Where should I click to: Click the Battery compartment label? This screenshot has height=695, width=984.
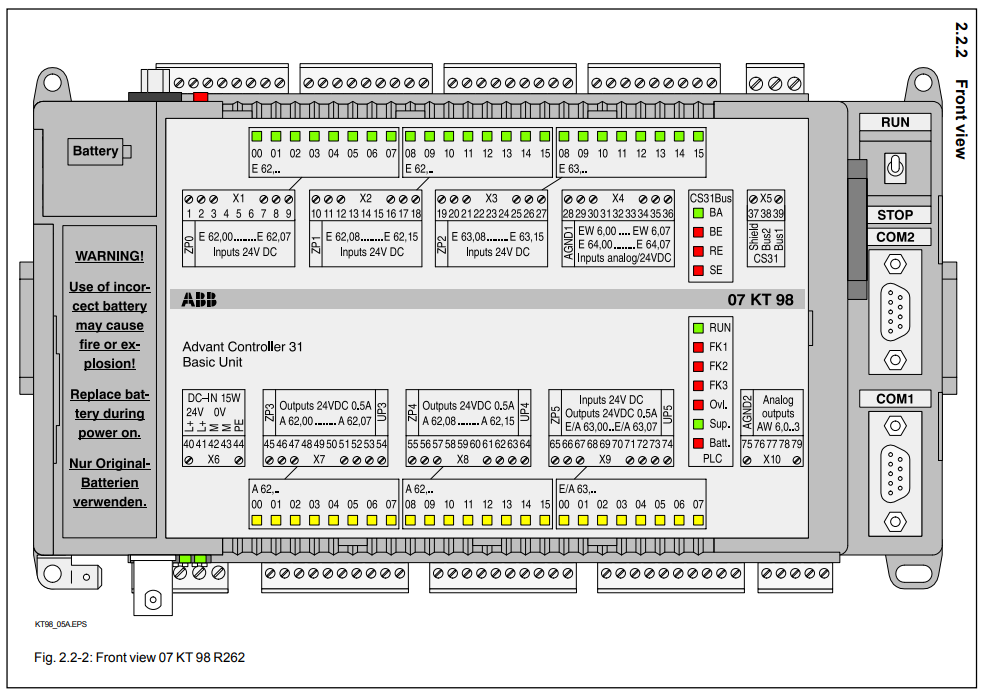tap(95, 152)
